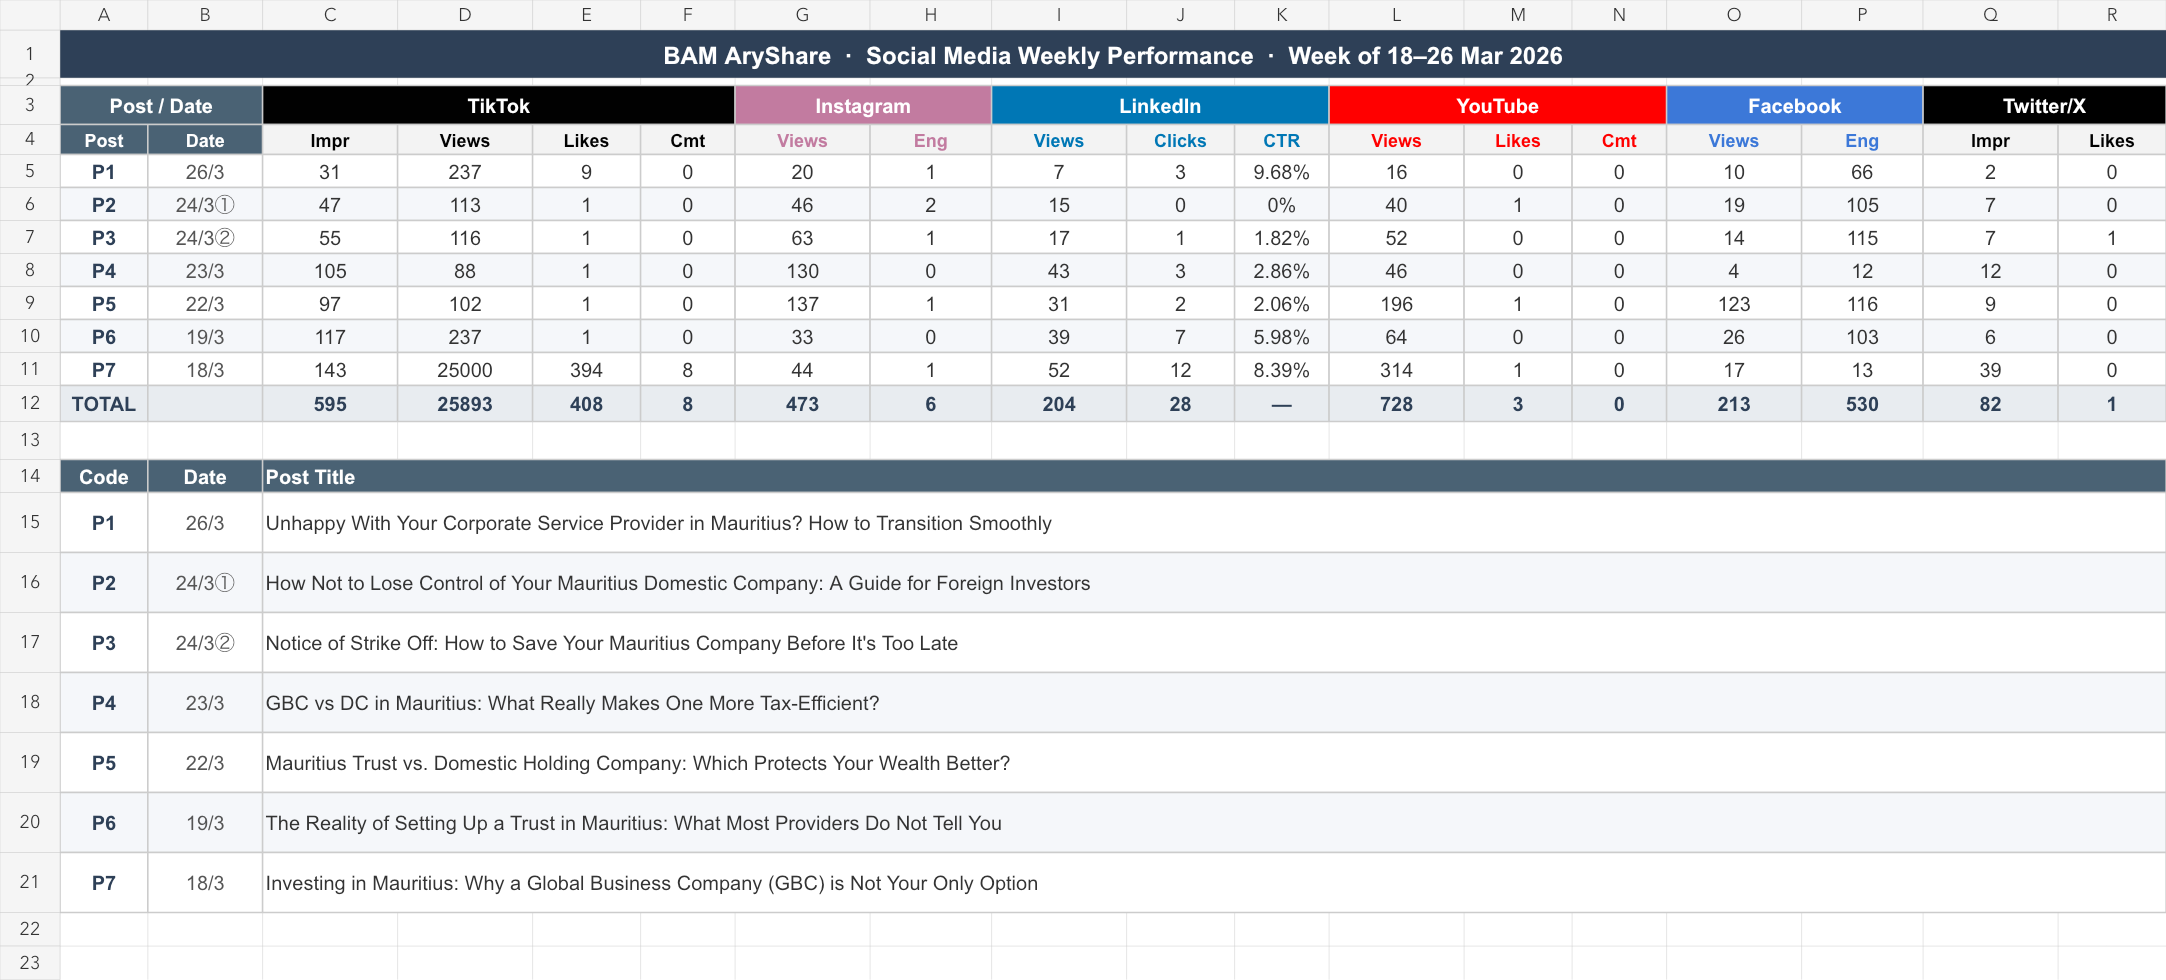Click the total TikTok views cell 25893
The height and width of the screenshot is (980, 2166).
465,404
